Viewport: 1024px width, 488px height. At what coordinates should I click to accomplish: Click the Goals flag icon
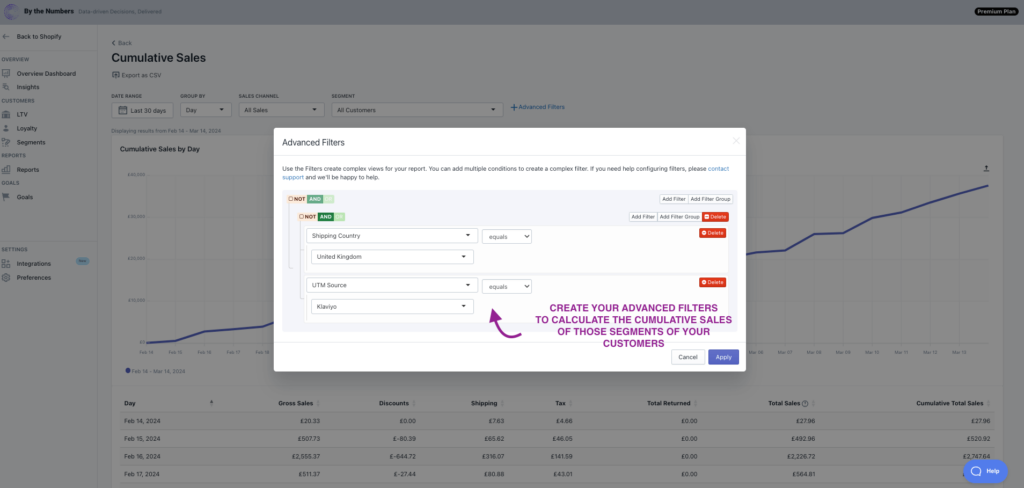(x=6, y=197)
